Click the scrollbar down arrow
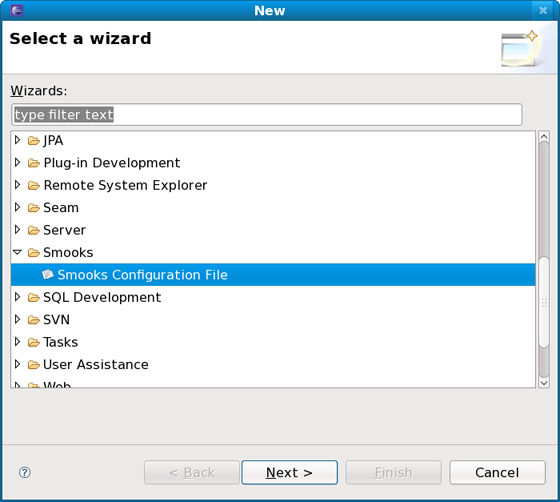The image size is (560, 502). point(544,383)
